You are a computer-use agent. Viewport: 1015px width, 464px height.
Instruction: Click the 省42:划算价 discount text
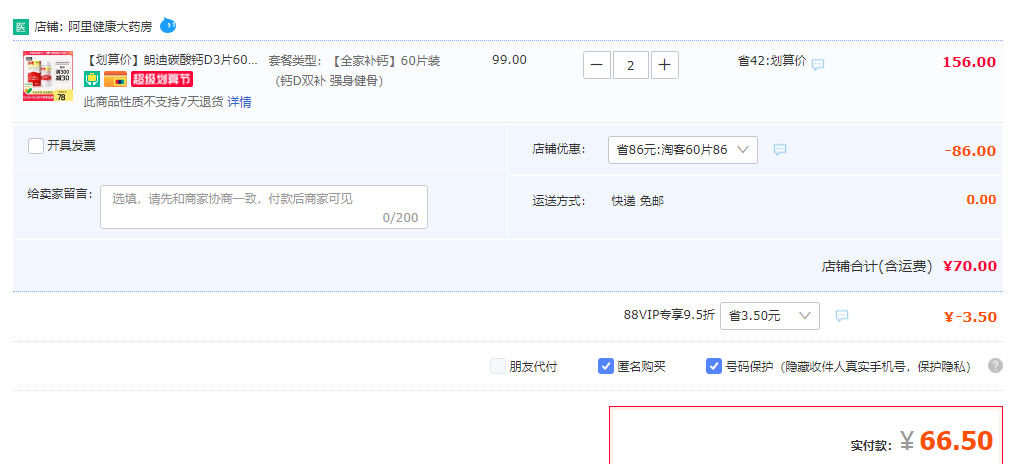(x=772, y=61)
